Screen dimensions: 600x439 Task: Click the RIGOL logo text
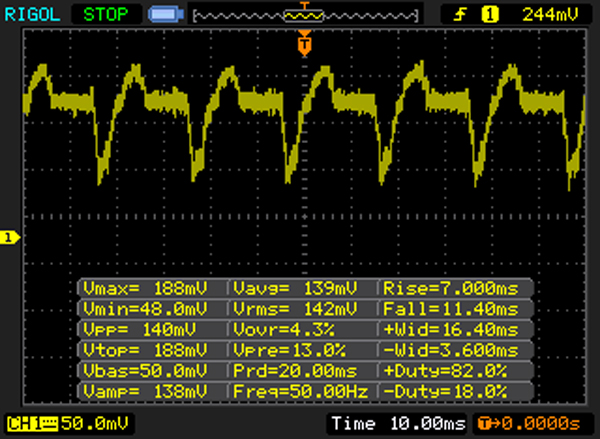pyautogui.click(x=32, y=15)
